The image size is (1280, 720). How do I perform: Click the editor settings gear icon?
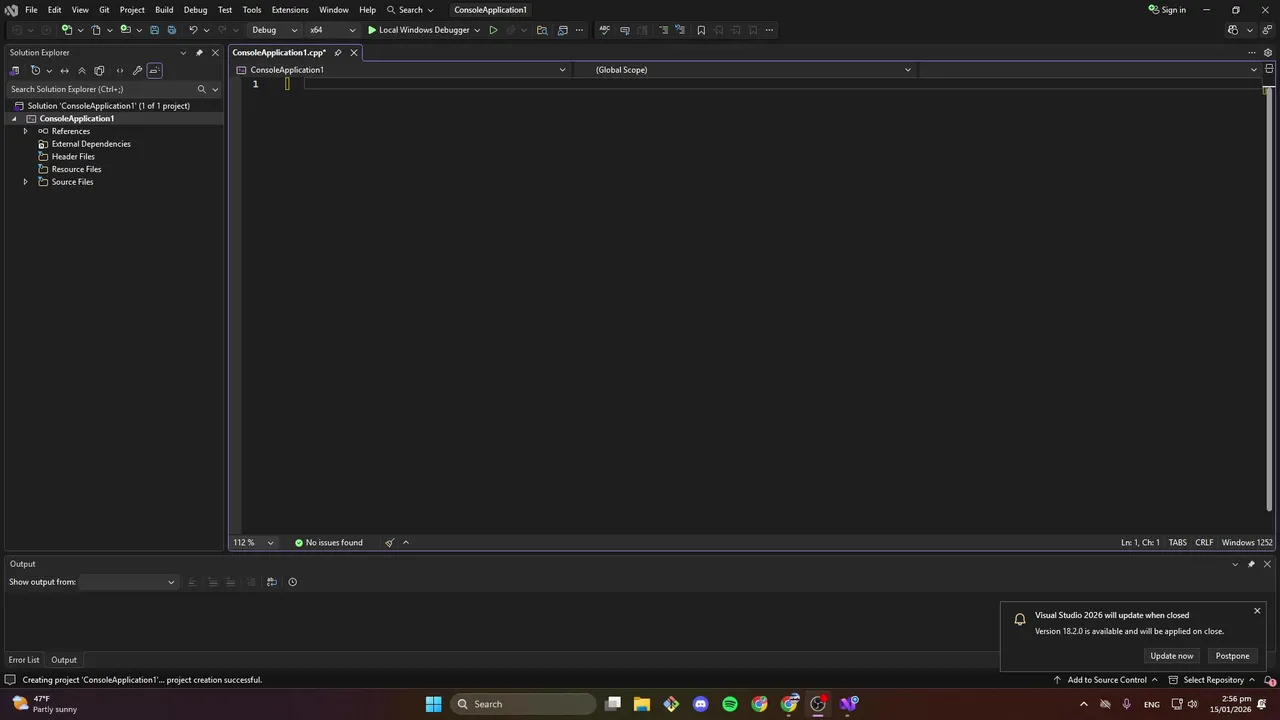pos(1268,52)
